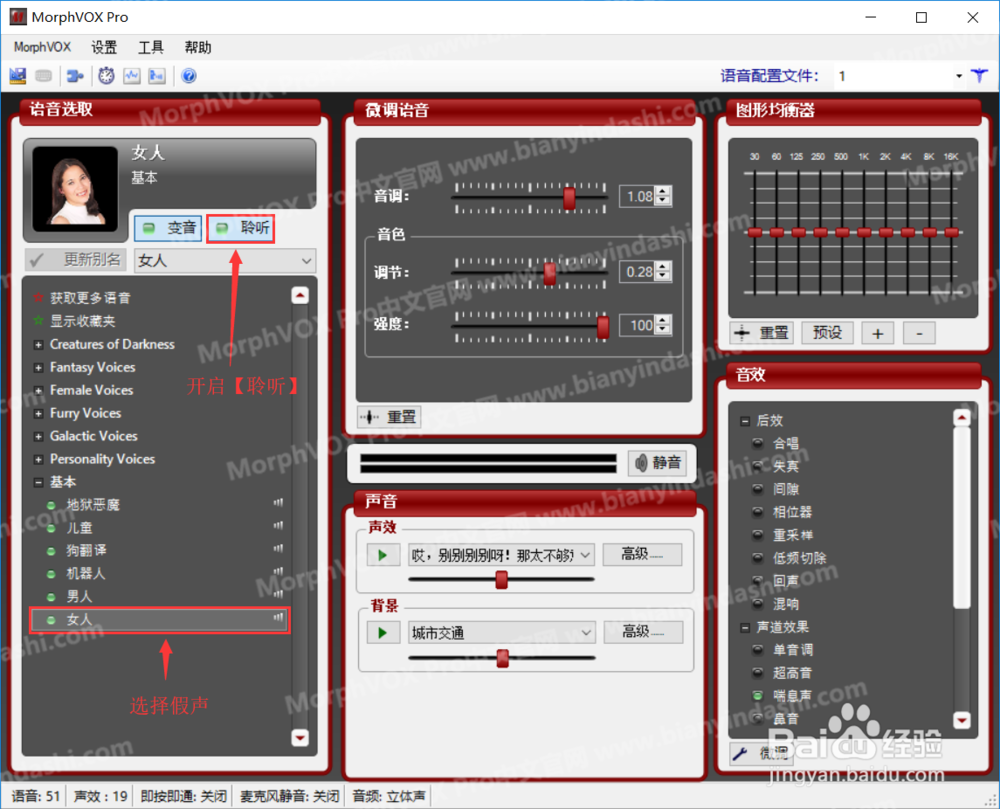Enable the 合唱 chorus effect
The image size is (1000, 809).
[758, 443]
